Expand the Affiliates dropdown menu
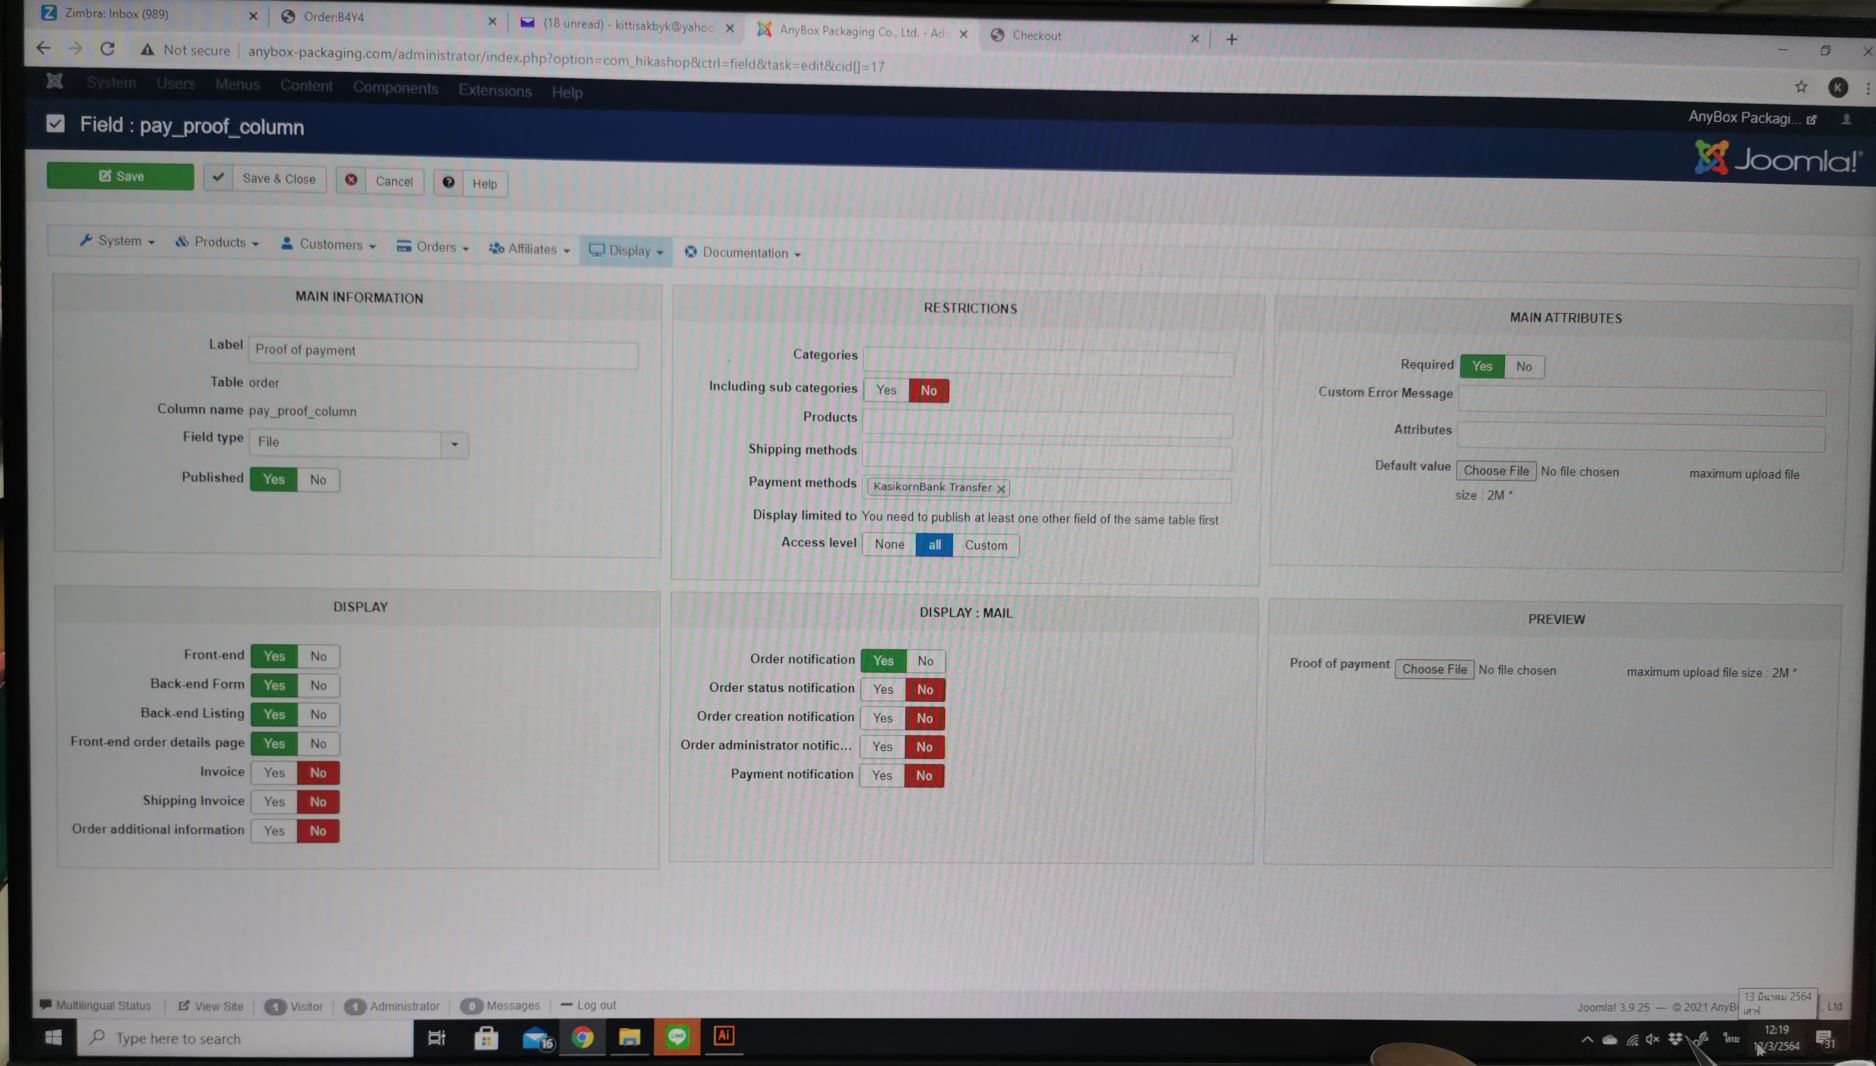Viewport: 1876px width, 1066px height. [x=530, y=249]
